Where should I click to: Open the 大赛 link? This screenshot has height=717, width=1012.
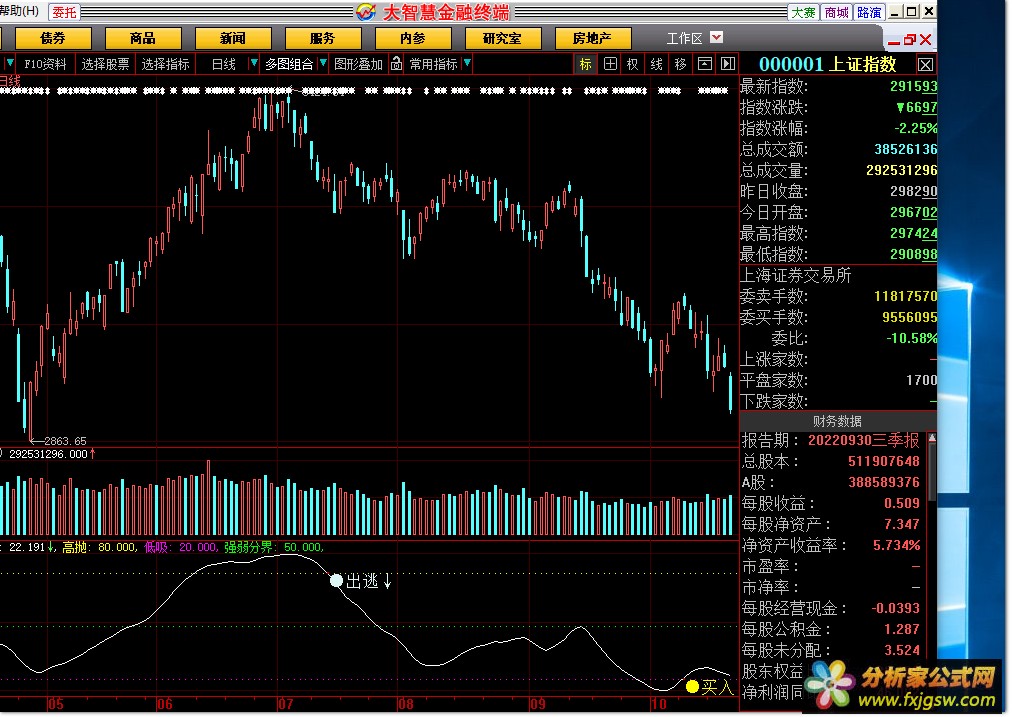click(803, 12)
